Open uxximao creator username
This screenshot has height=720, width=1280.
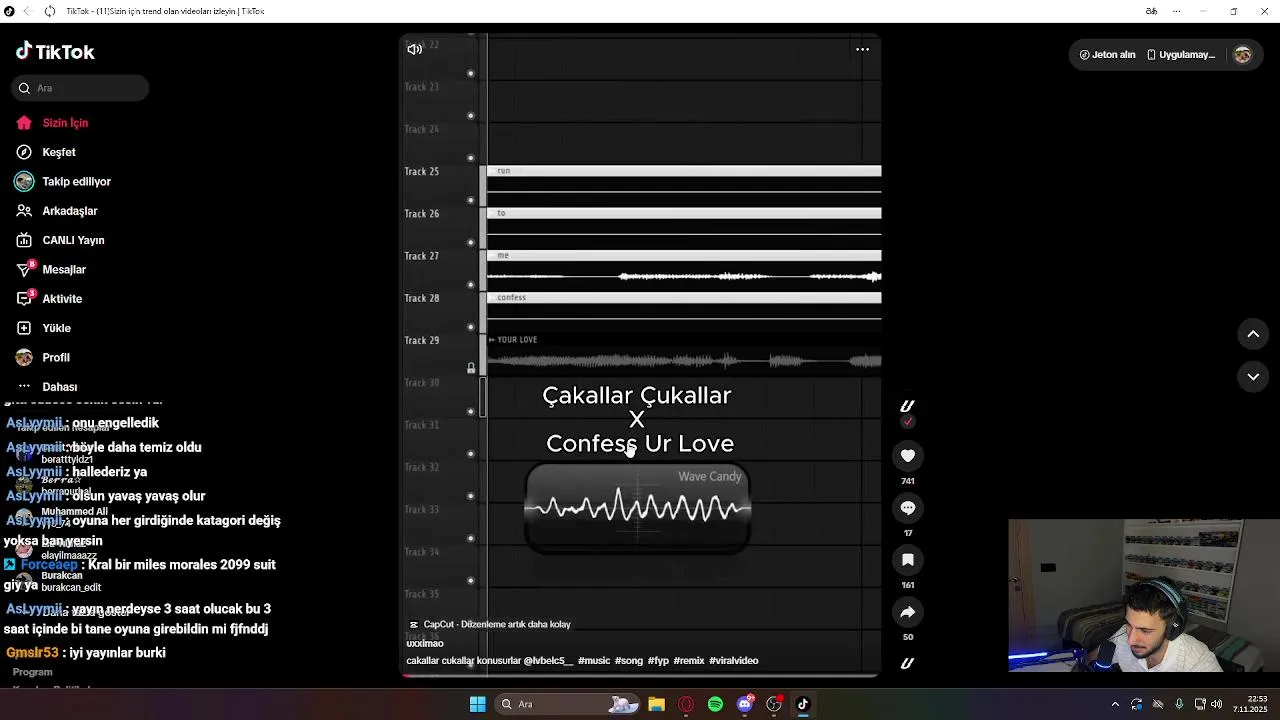(425, 643)
